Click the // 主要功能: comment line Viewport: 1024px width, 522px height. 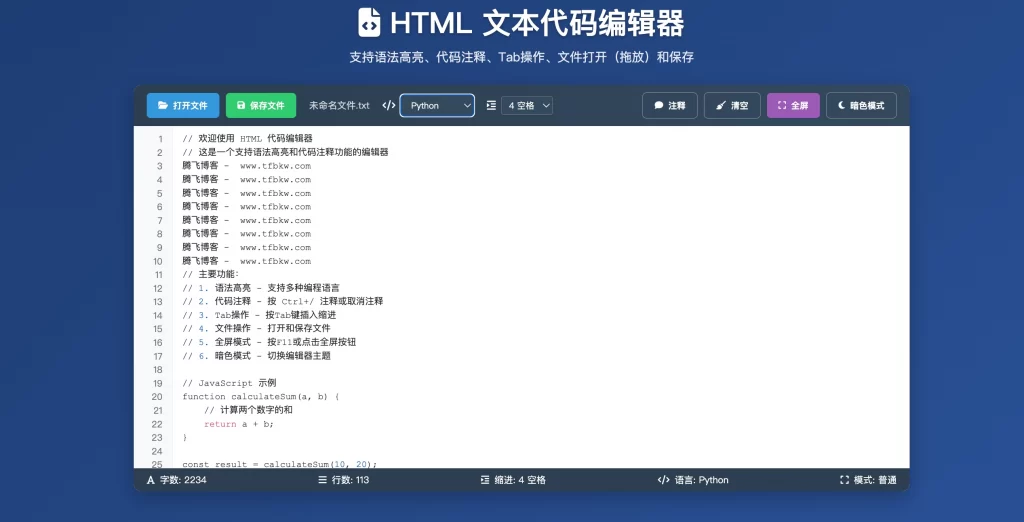[211, 274]
